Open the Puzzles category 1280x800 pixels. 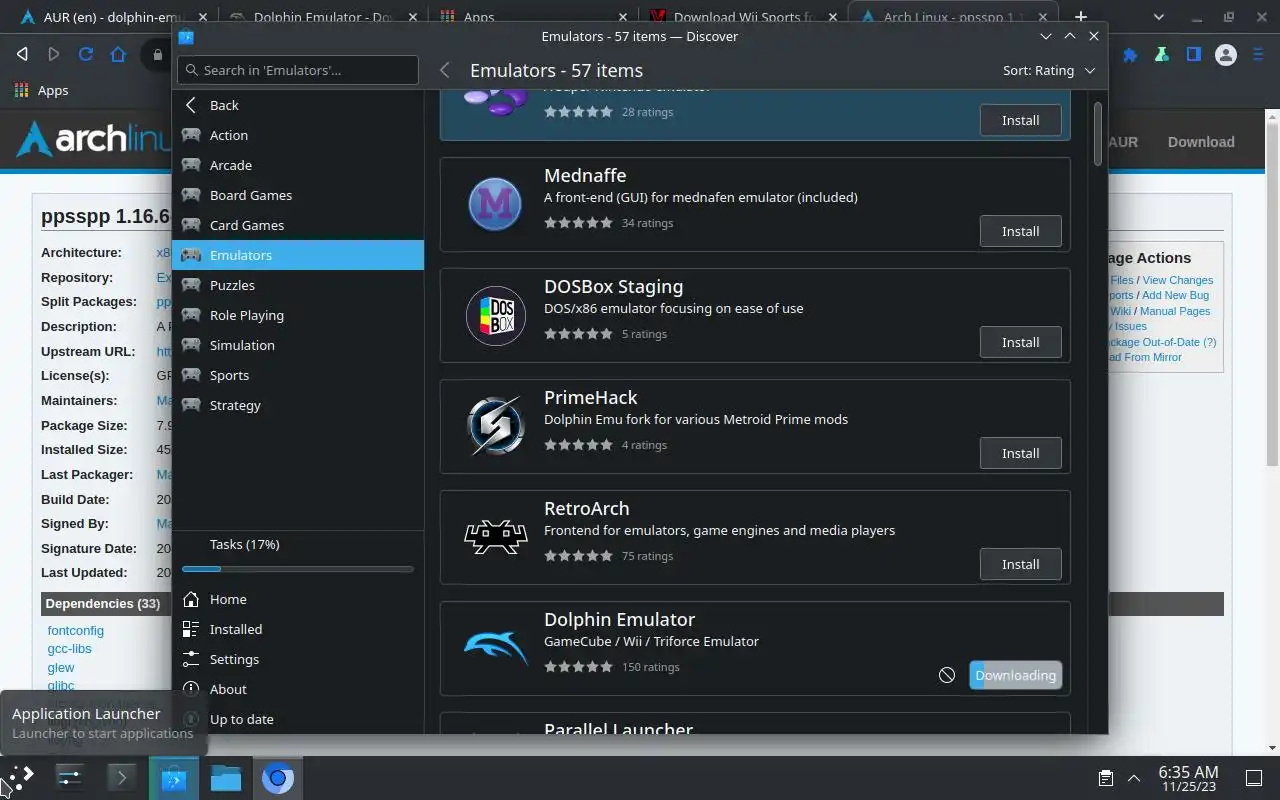click(x=298, y=285)
